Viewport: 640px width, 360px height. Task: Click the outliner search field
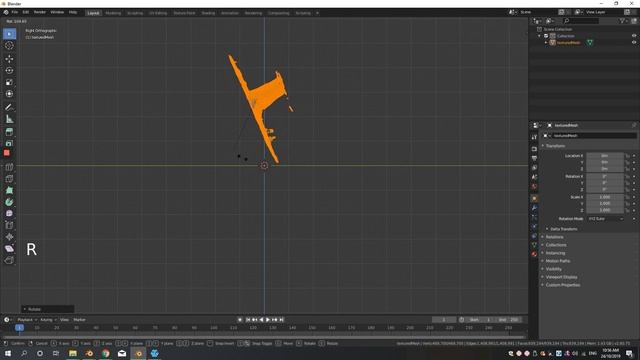click(581, 21)
